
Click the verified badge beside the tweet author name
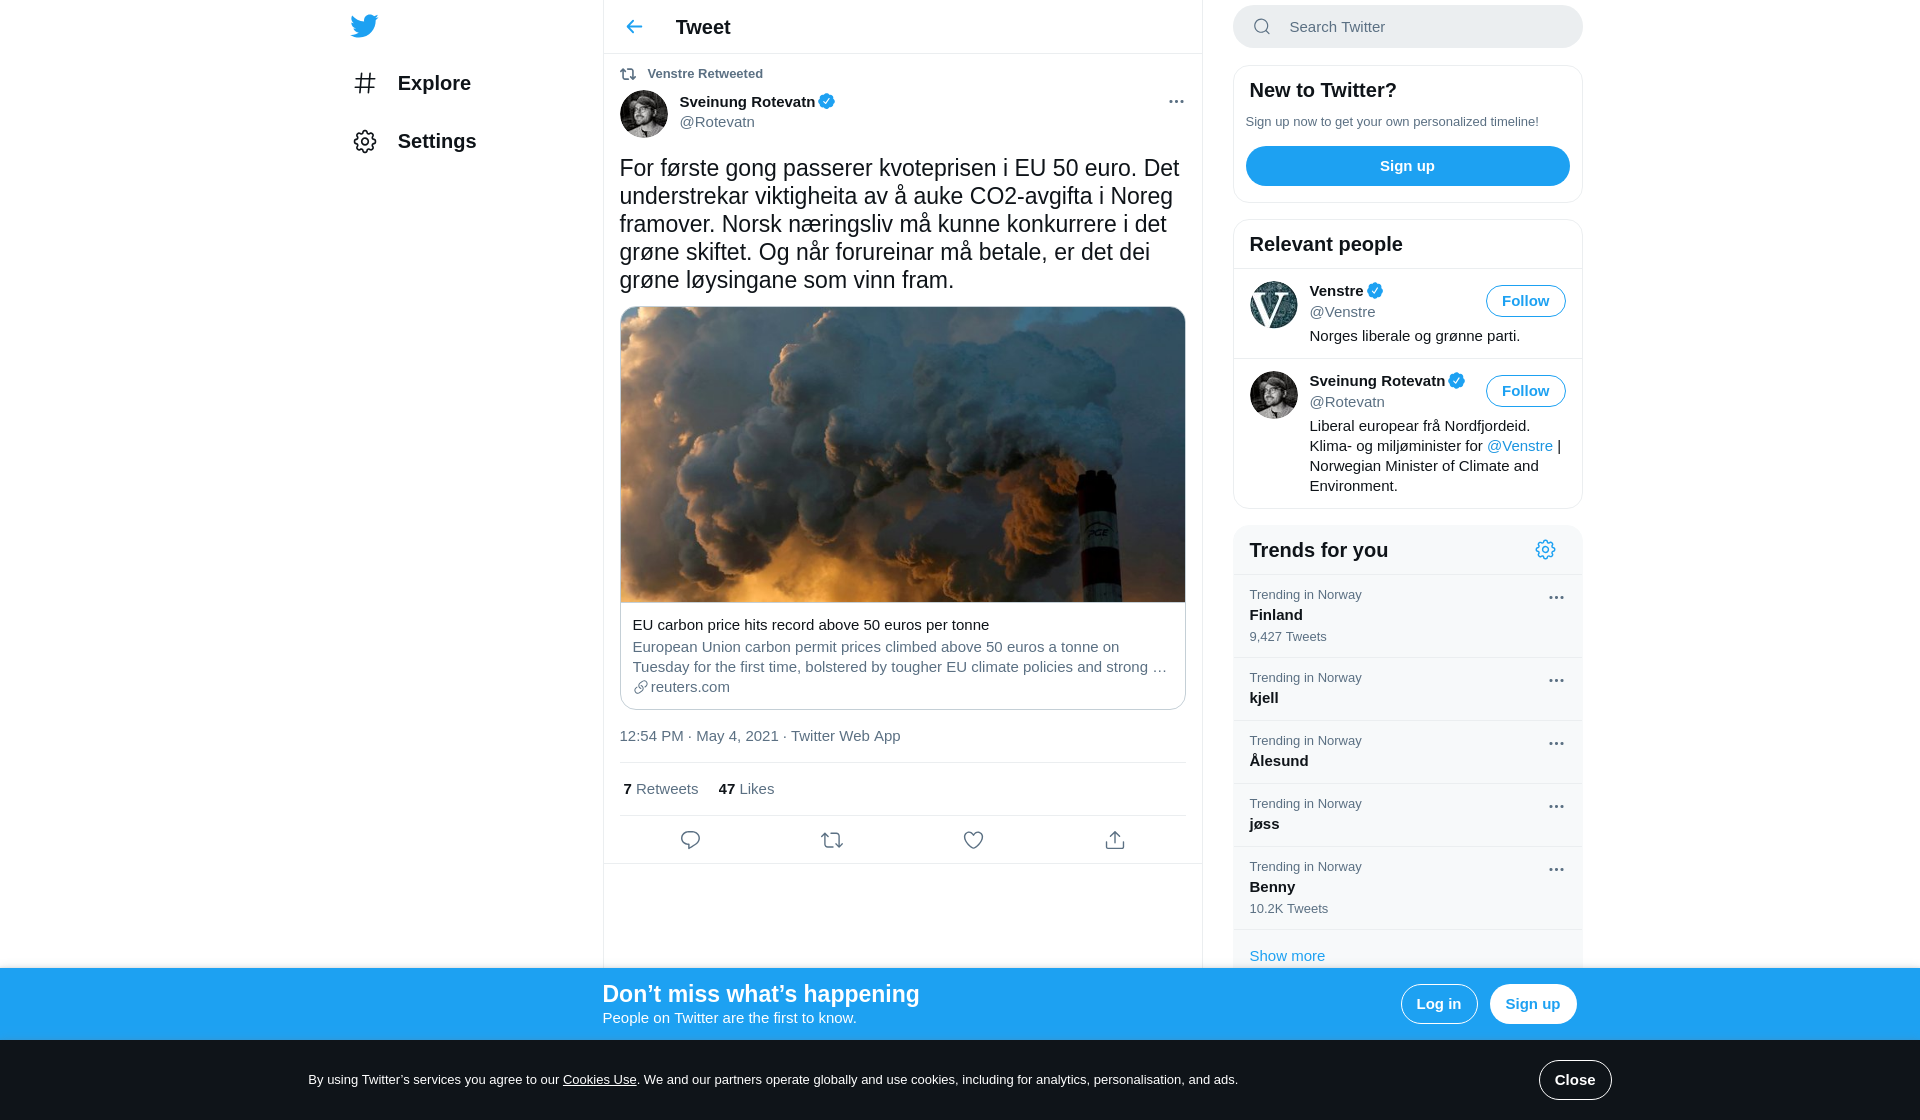(827, 101)
